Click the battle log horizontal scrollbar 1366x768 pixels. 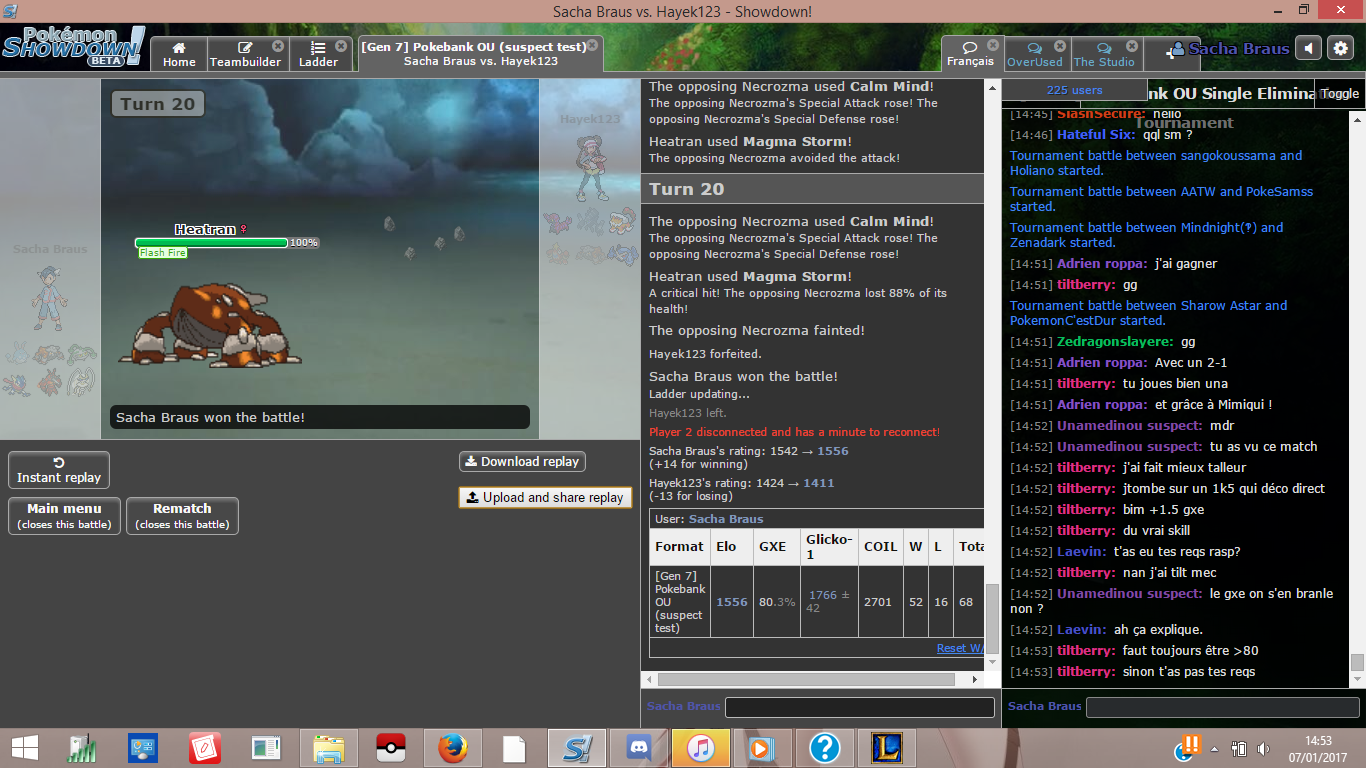(x=805, y=679)
